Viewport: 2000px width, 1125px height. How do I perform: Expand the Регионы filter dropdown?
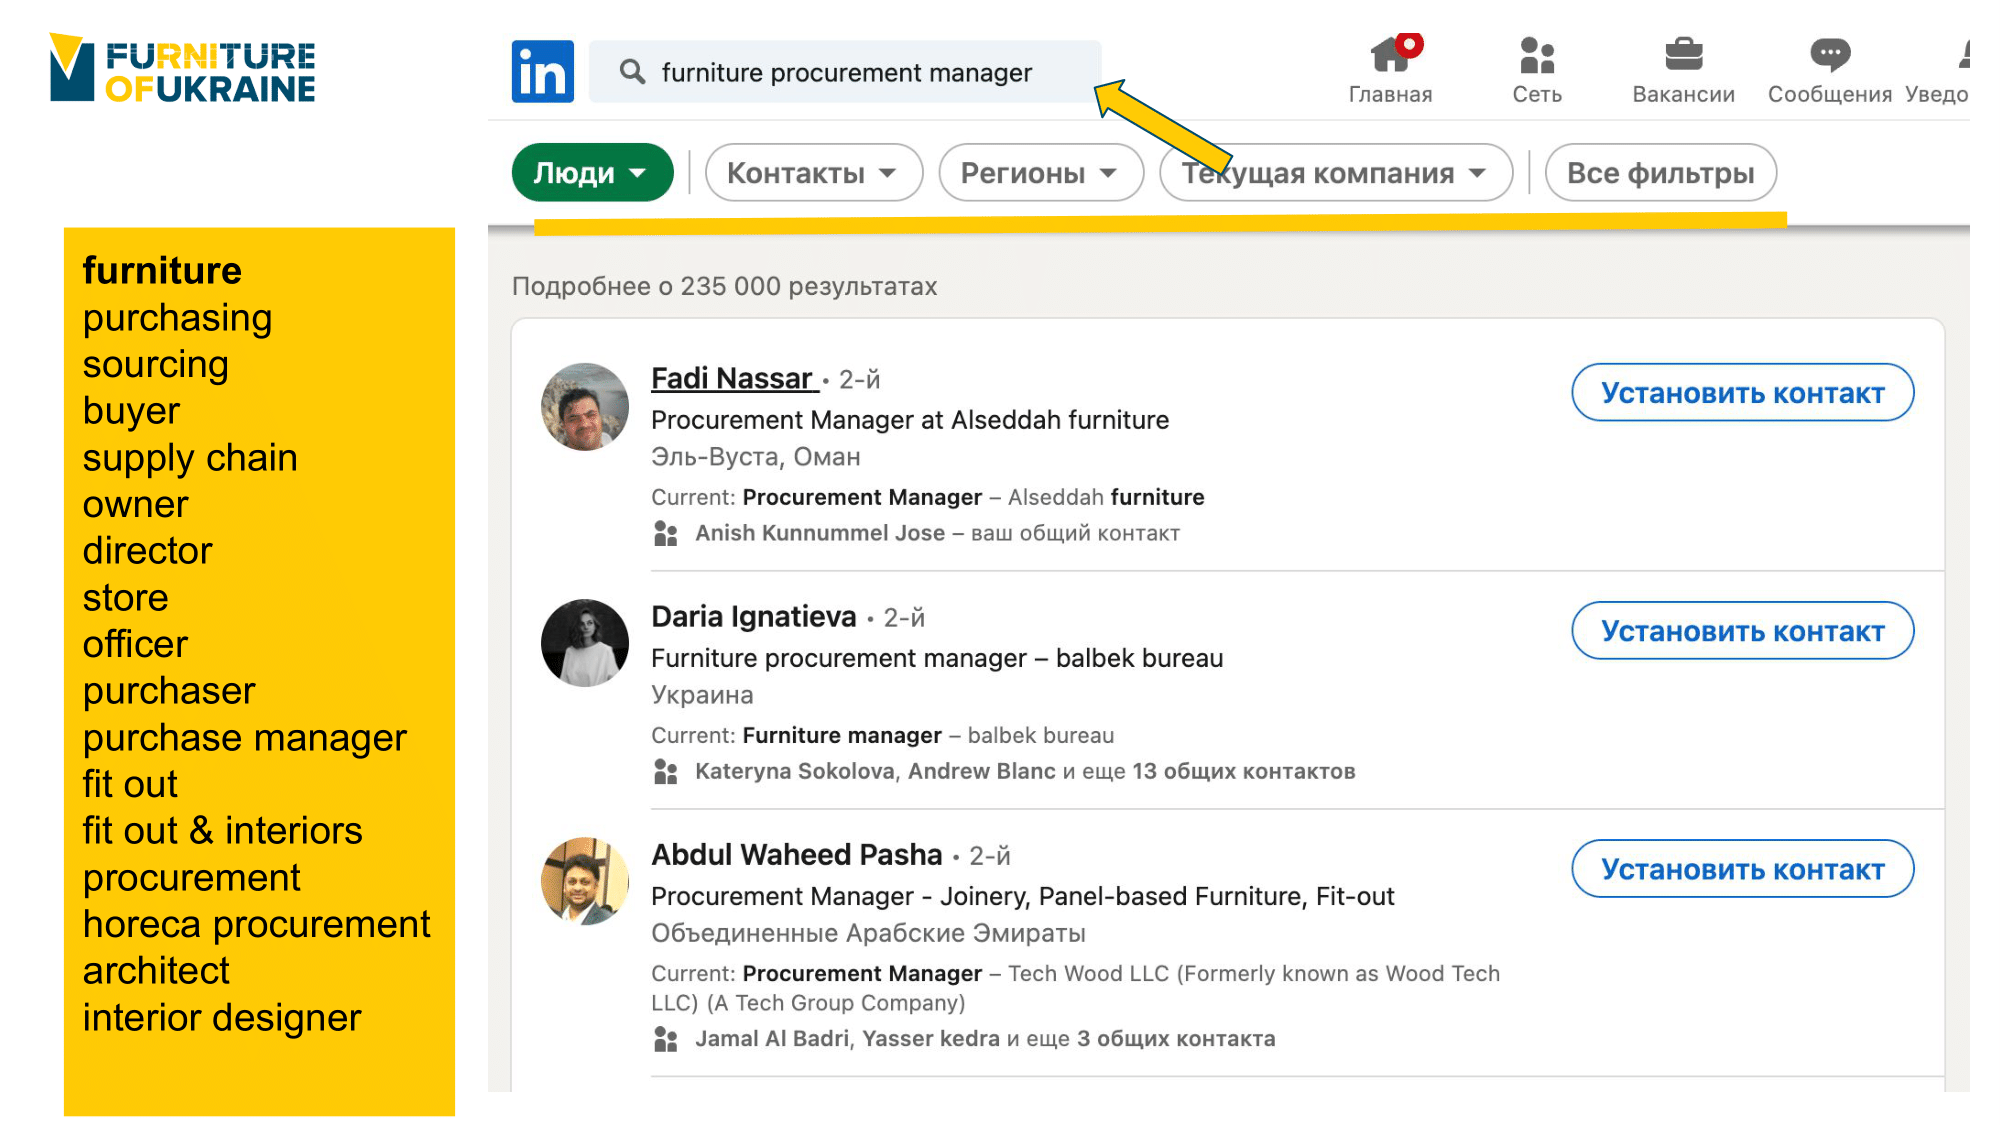(1041, 172)
